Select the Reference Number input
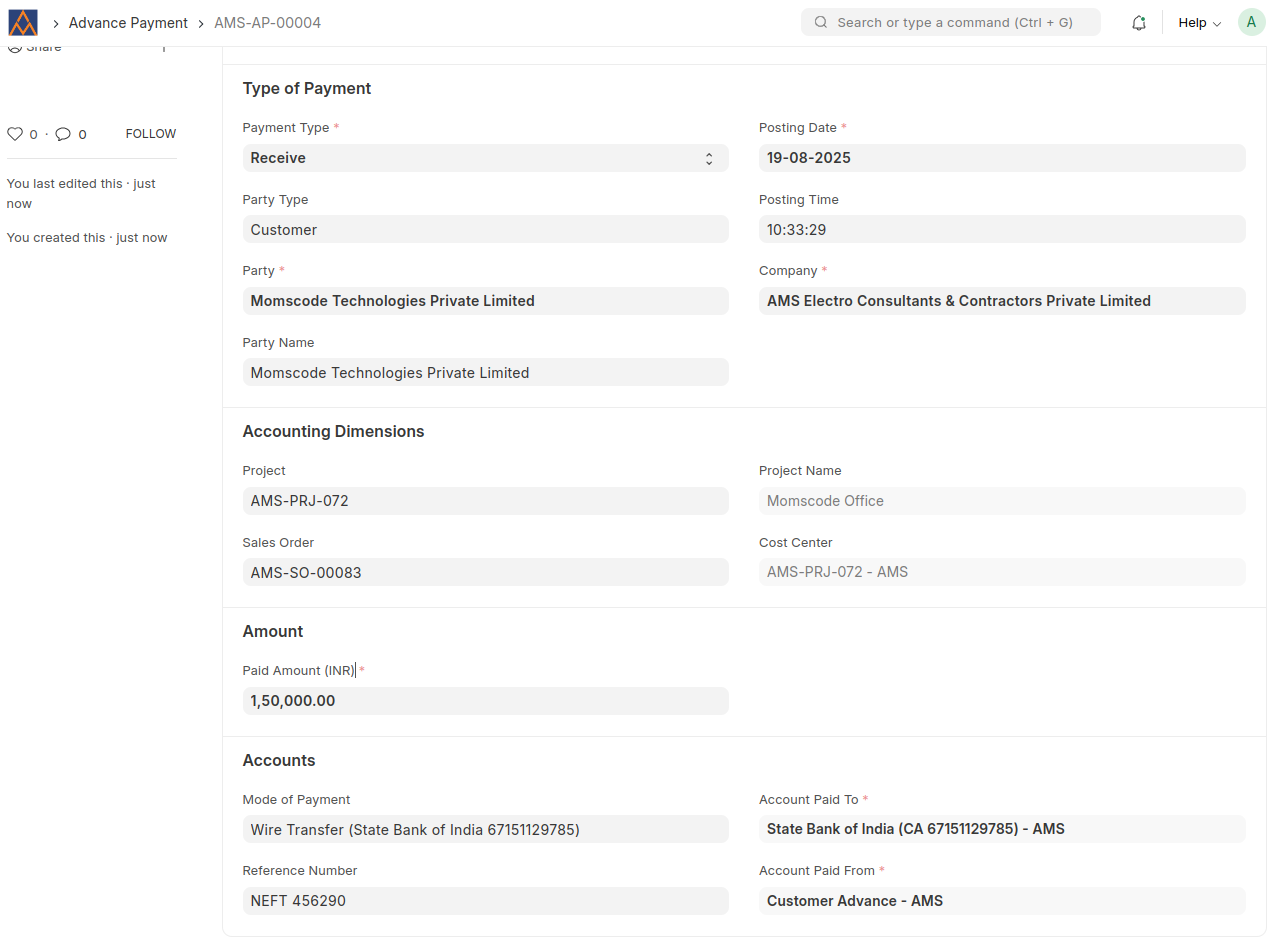Image resolution: width=1267 pixels, height=939 pixels. tap(485, 901)
